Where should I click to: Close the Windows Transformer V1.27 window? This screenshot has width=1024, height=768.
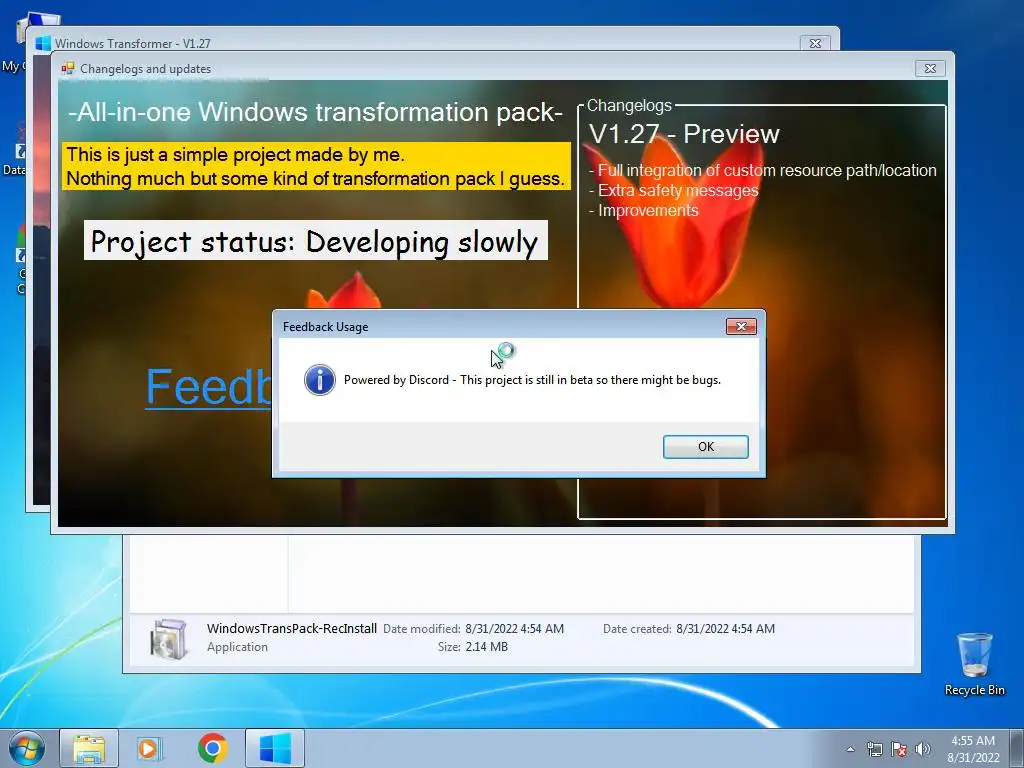[815, 44]
